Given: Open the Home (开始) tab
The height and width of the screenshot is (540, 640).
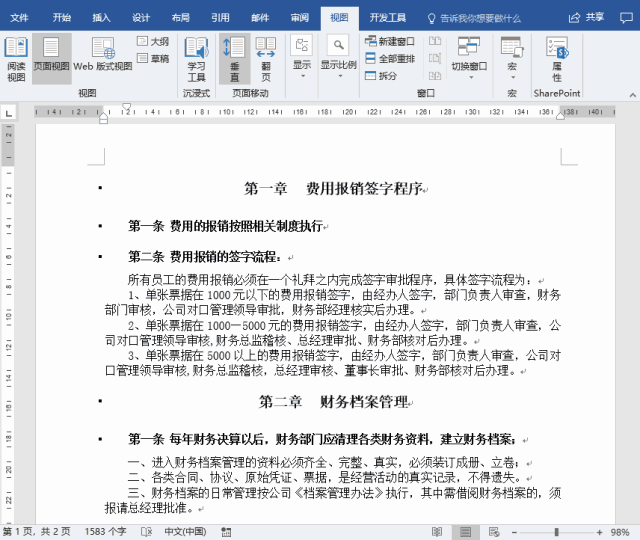Looking at the screenshot, I should click(x=62, y=18).
